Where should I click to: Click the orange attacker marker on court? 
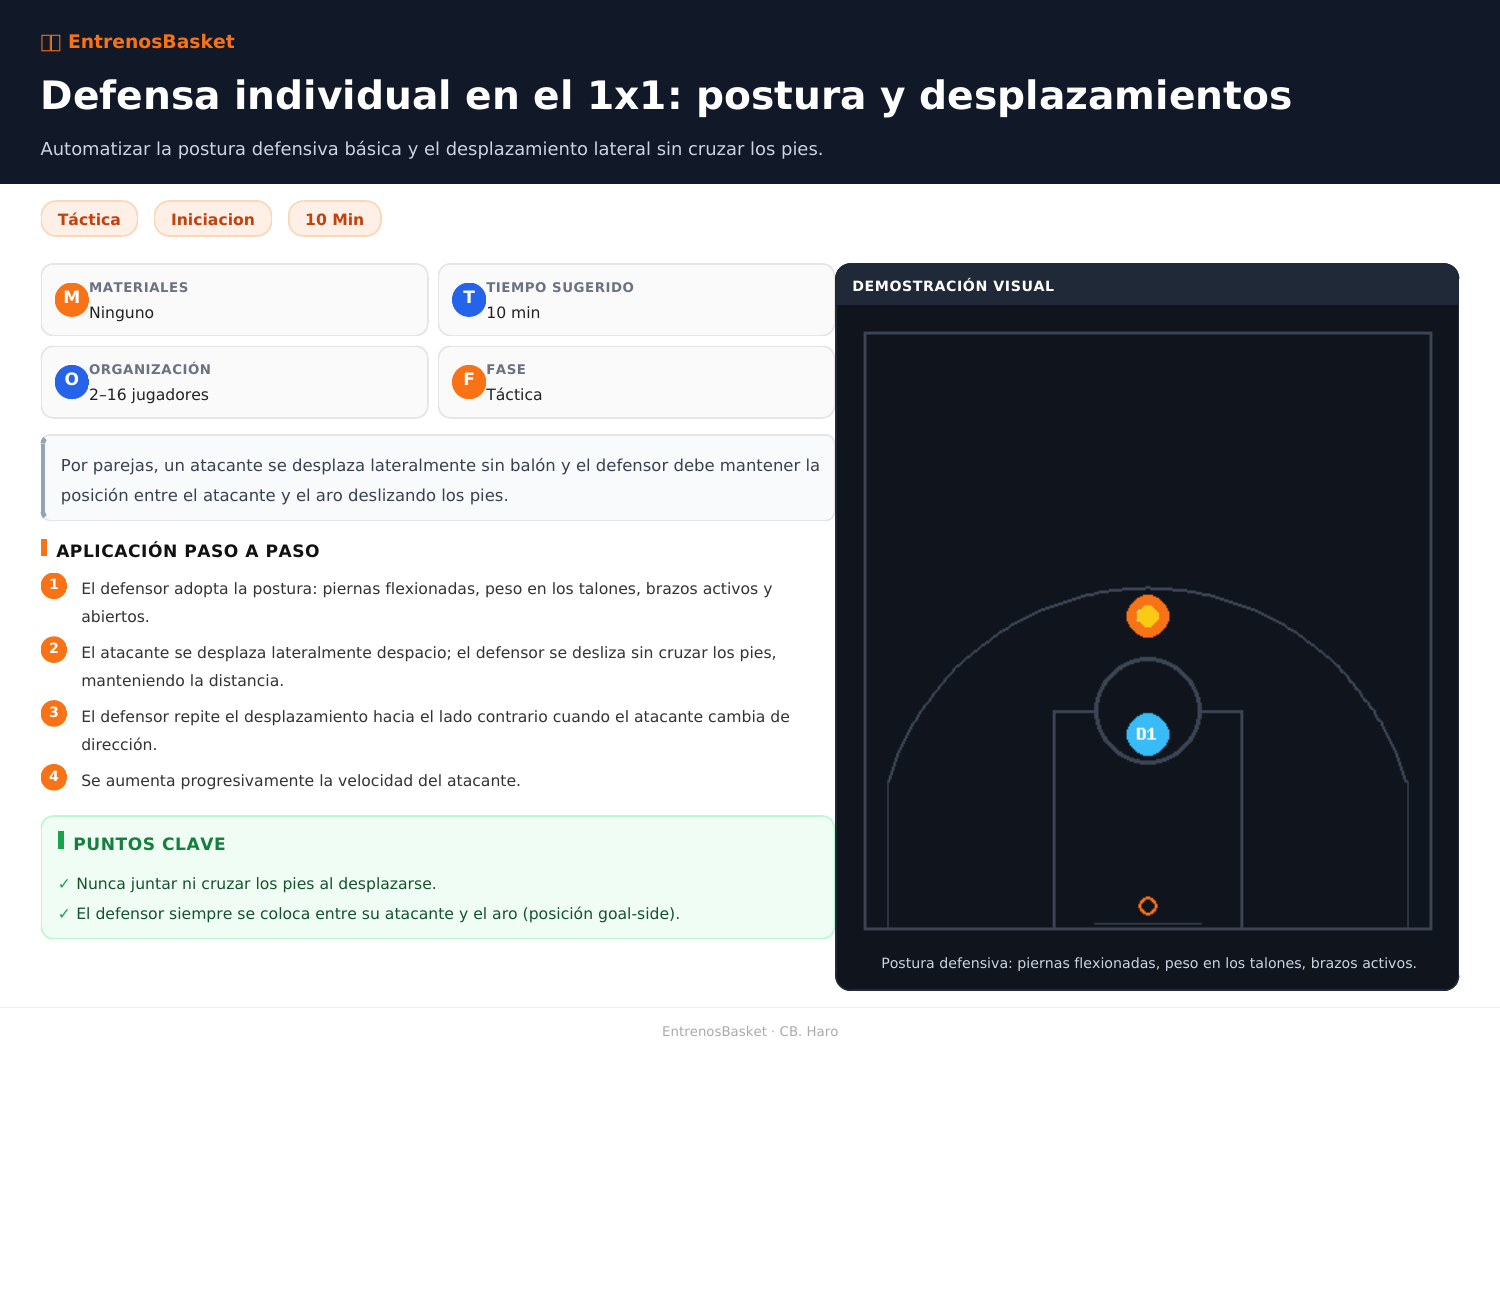(x=1148, y=616)
